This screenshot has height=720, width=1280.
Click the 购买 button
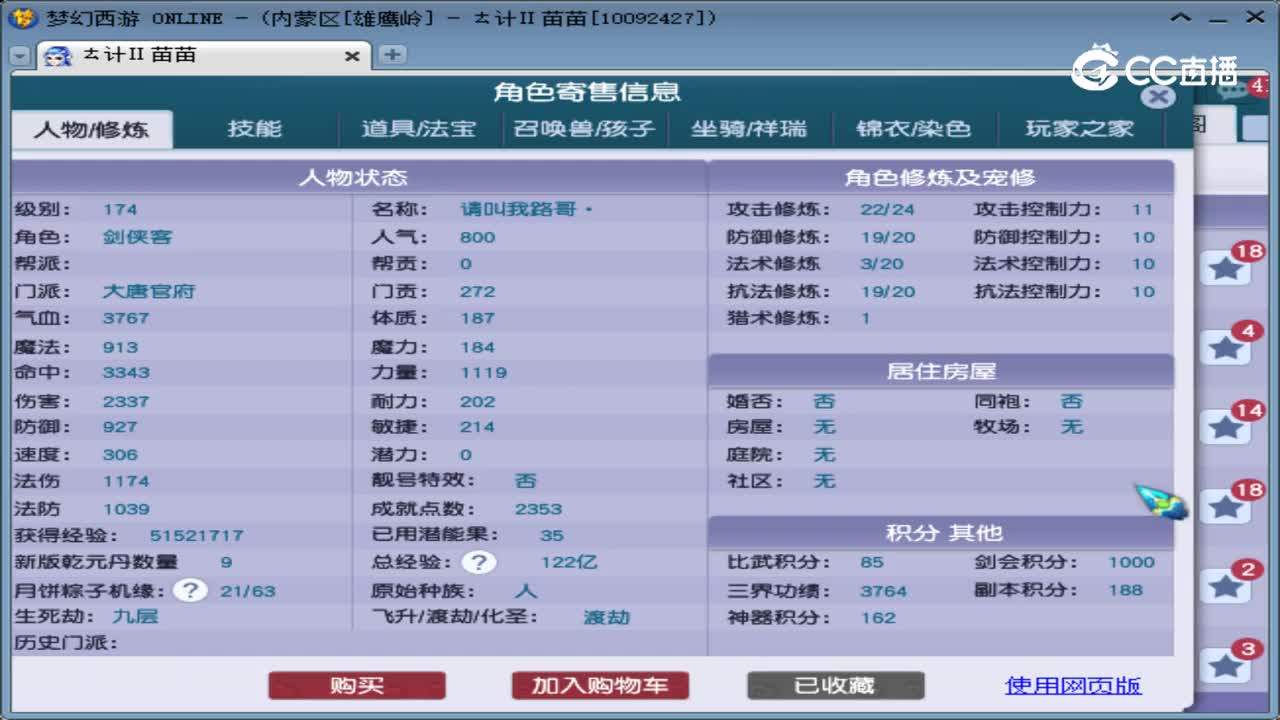tap(356, 687)
